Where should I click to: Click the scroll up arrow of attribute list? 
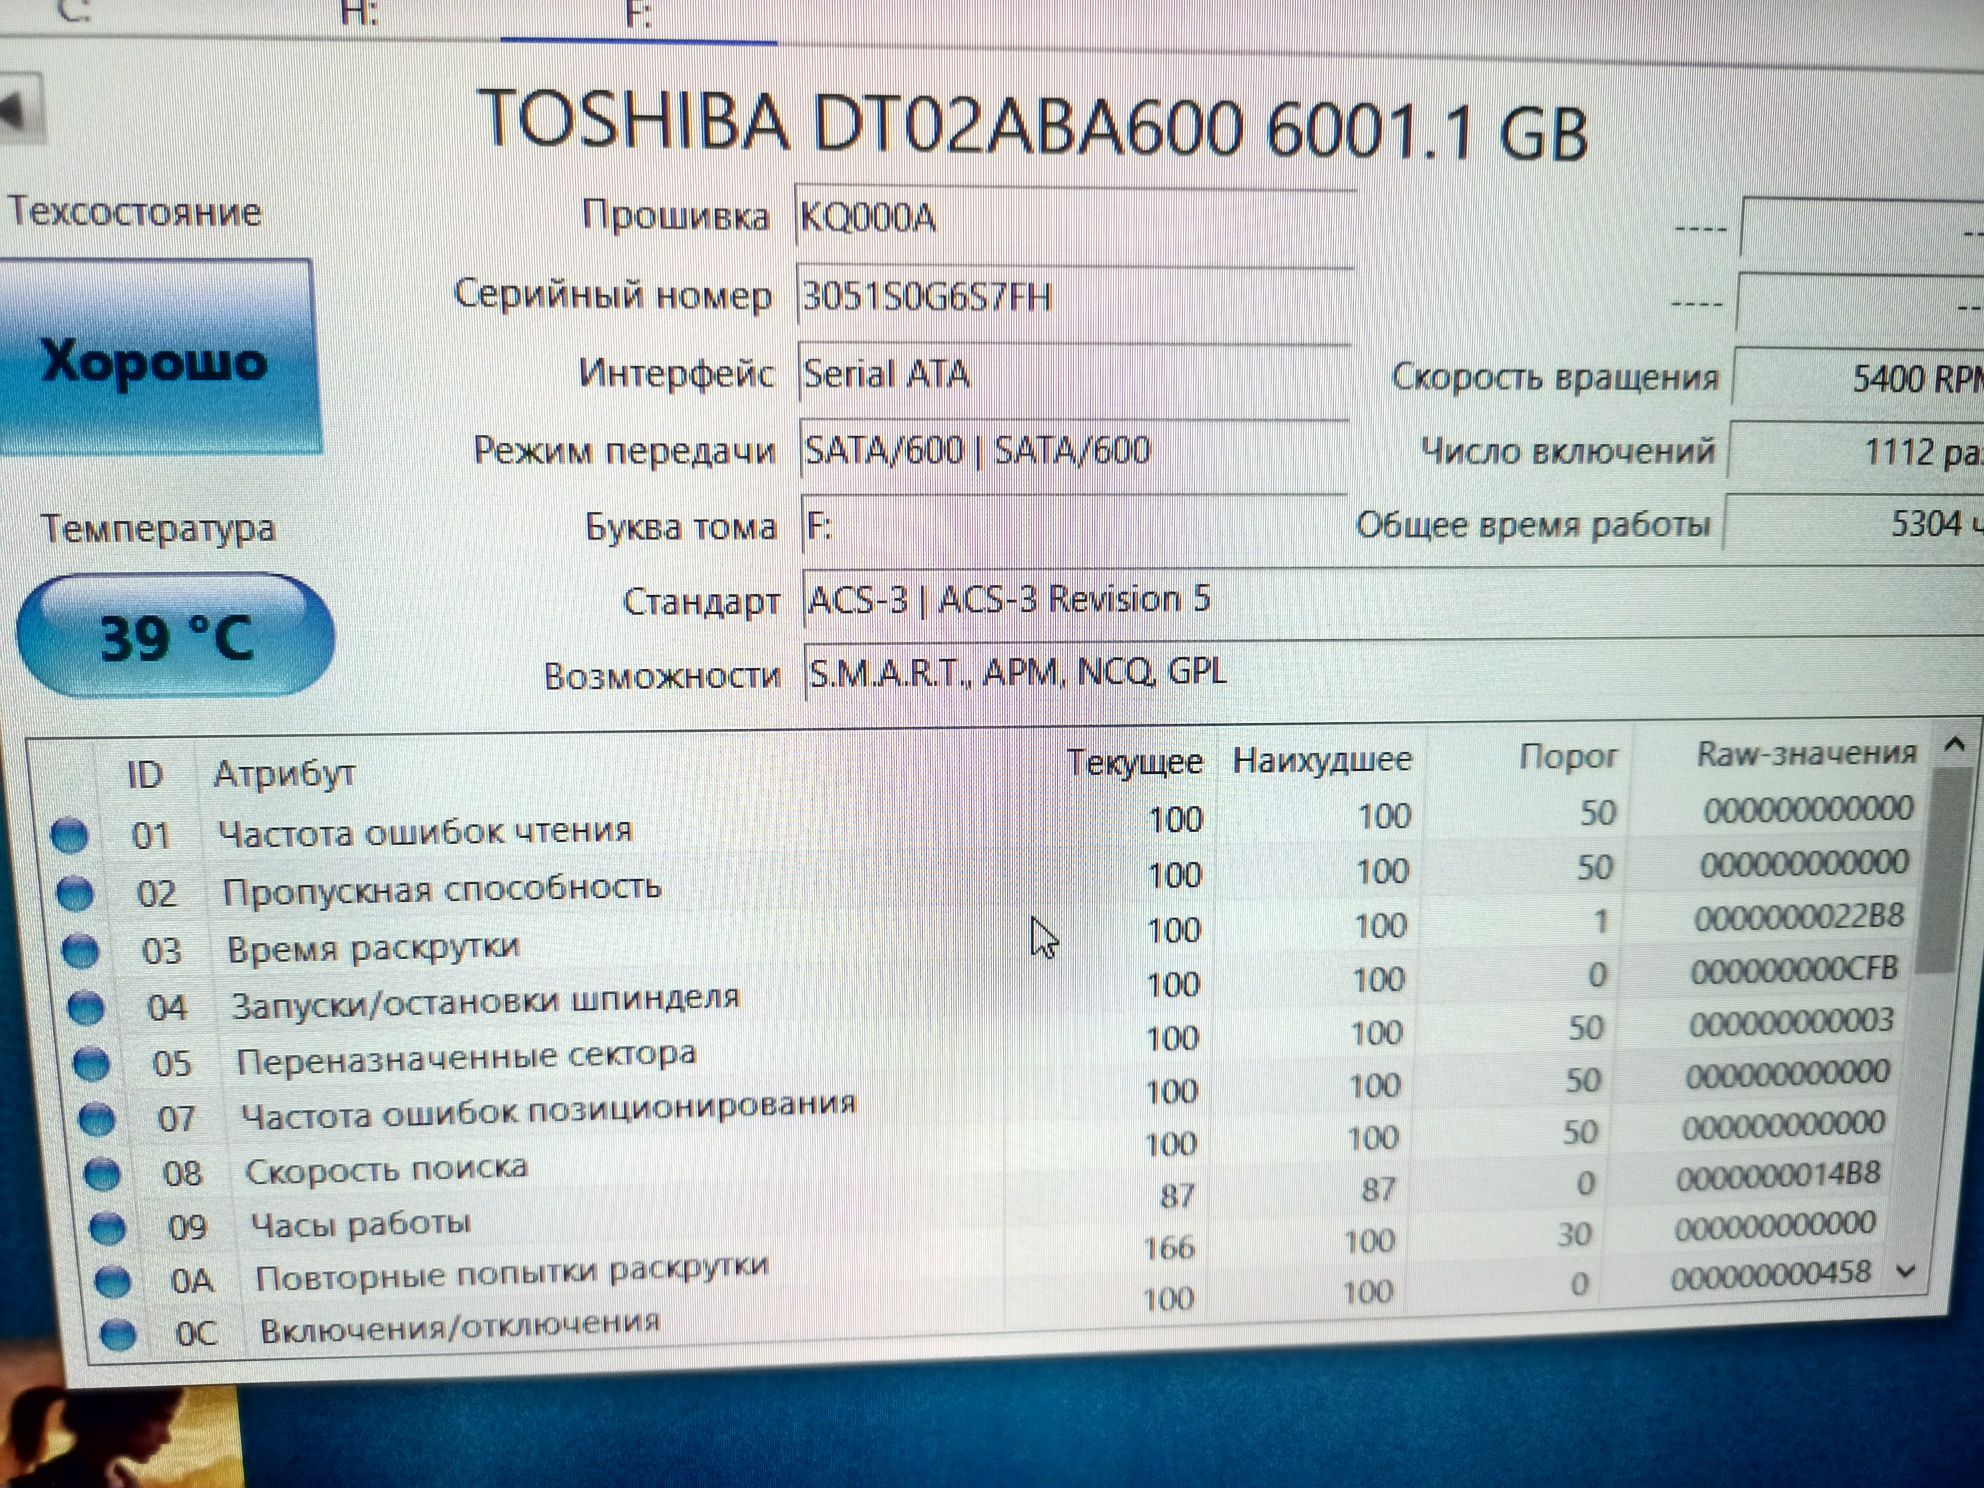[x=1954, y=744]
